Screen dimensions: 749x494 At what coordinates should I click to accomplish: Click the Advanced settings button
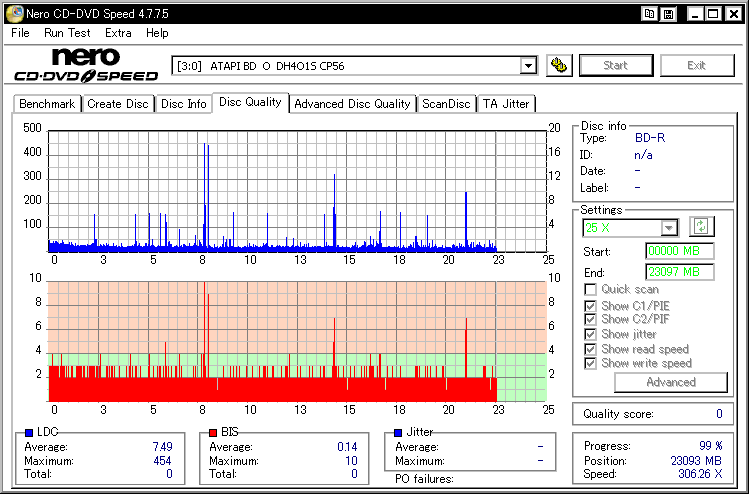(x=671, y=382)
